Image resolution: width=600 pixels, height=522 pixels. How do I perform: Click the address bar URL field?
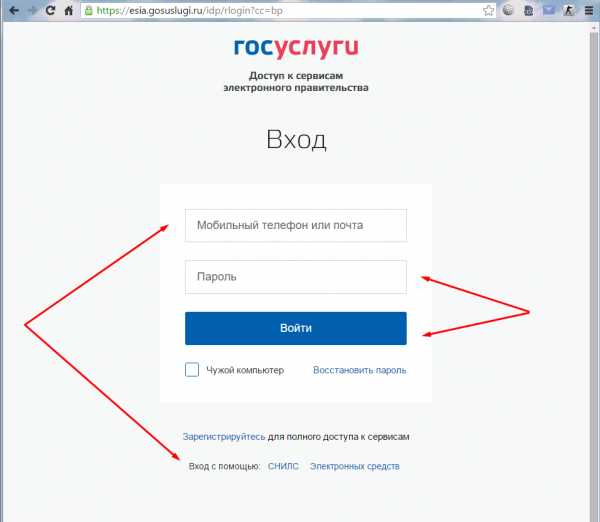pos(288,11)
